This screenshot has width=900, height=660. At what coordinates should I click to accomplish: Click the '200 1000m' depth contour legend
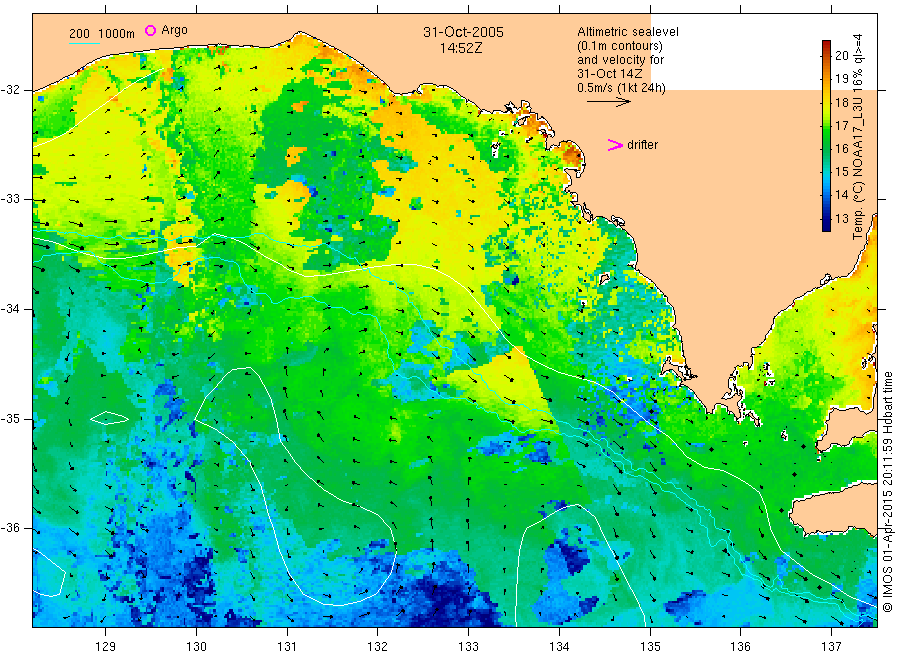point(102,34)
